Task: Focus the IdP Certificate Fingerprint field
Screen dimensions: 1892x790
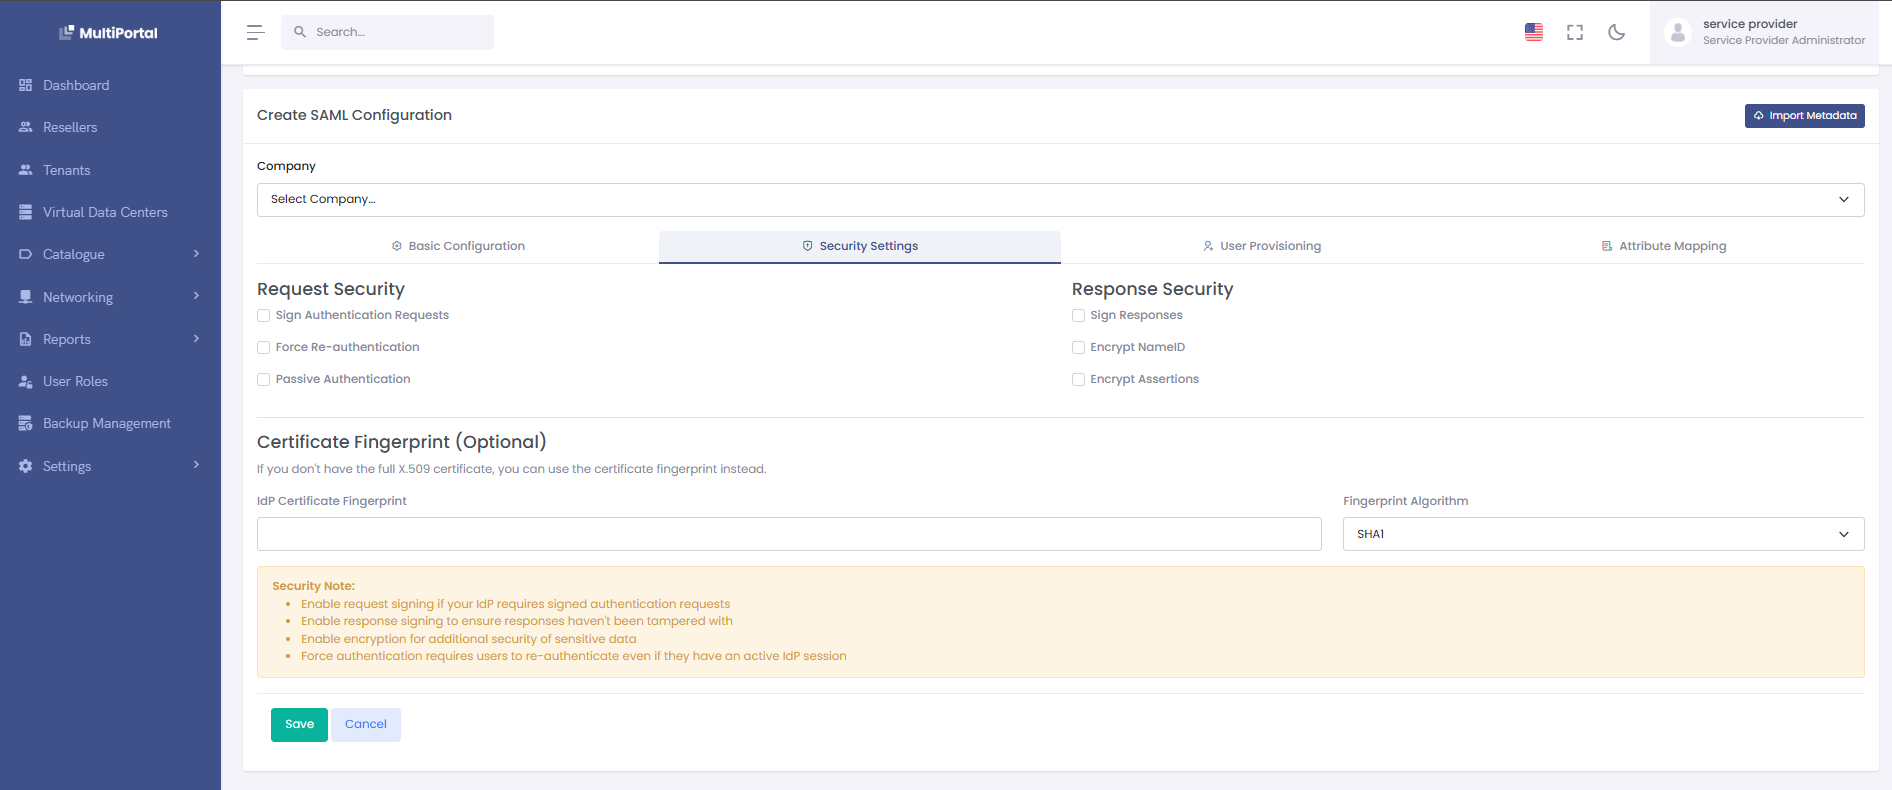Action: (x=789, y=534)
